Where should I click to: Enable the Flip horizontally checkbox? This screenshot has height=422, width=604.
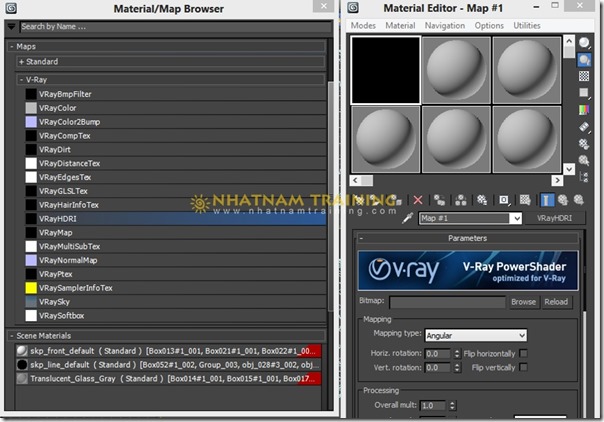[x=523, y=353]
